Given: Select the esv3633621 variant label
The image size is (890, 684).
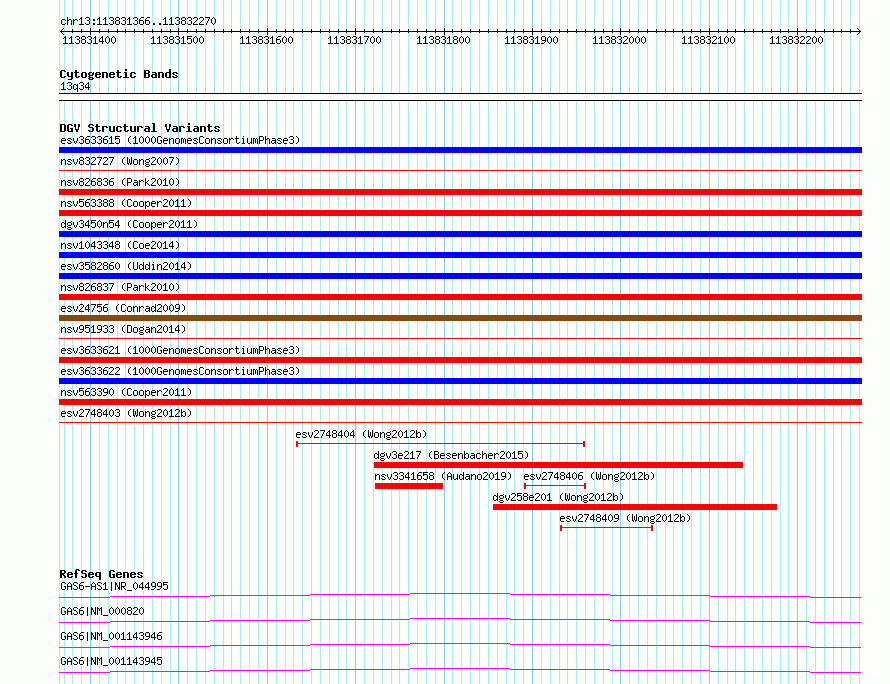Looking at the screenshot, I should tap(180, 350).
